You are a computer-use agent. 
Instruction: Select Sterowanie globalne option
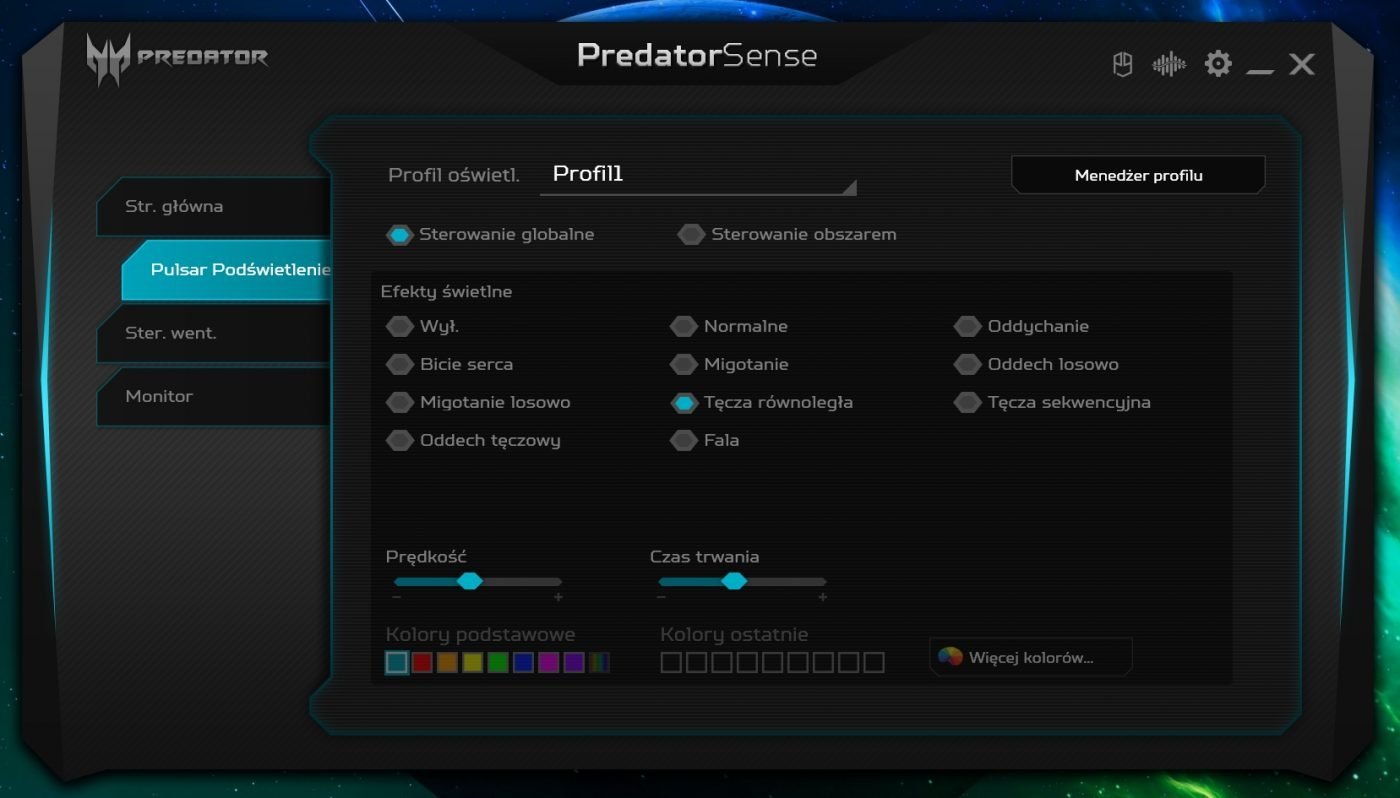(491, 235)
